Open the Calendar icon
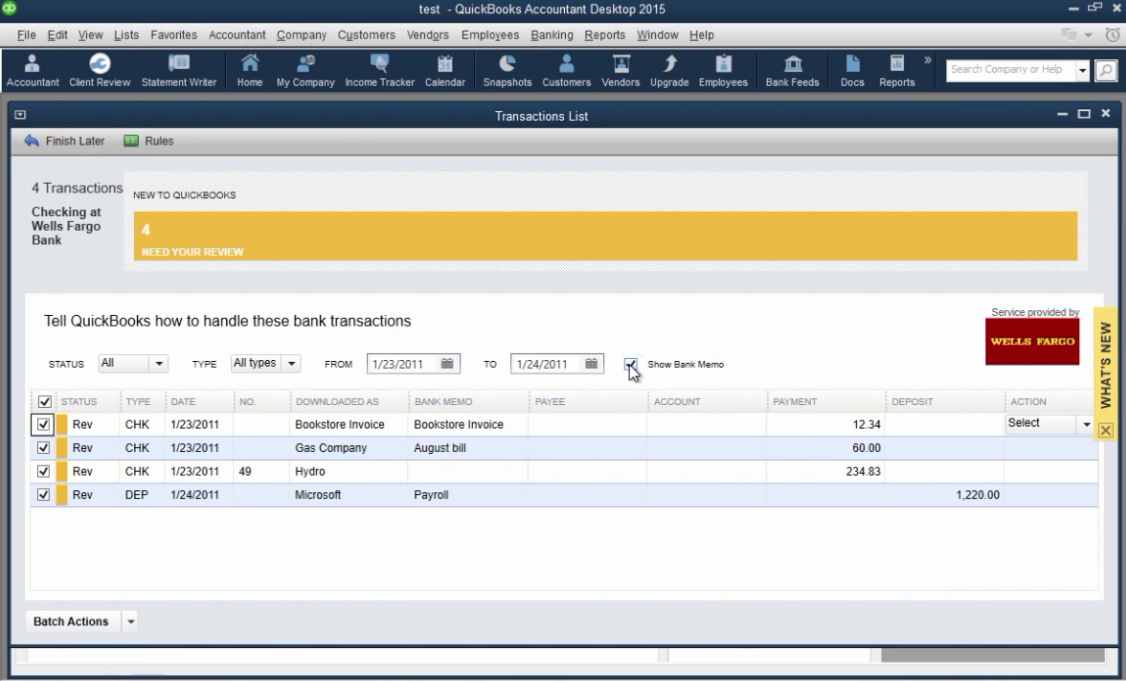 coord(445,70)
